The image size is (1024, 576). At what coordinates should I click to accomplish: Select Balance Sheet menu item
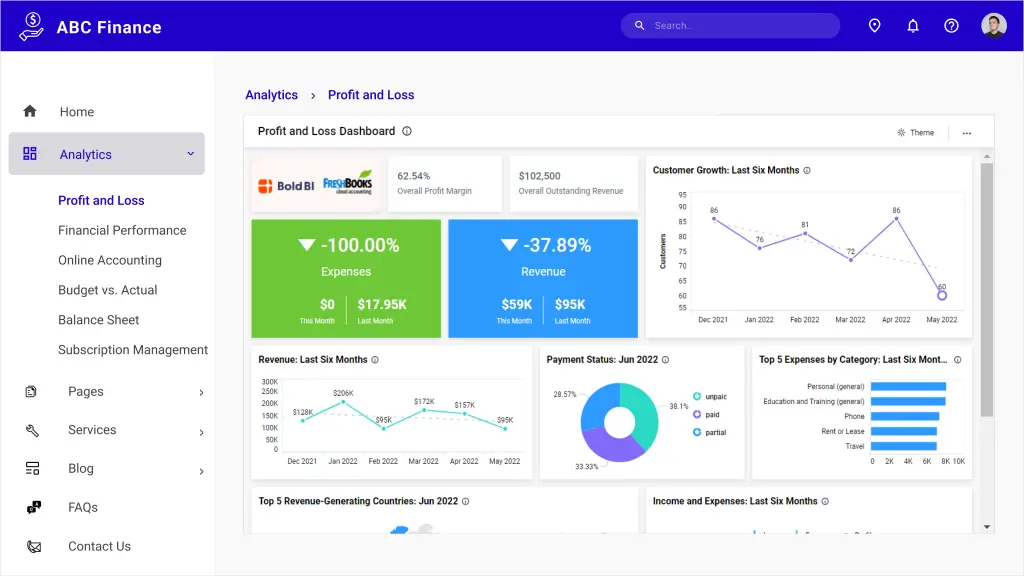pyautogui.click(x=99, y=320)
